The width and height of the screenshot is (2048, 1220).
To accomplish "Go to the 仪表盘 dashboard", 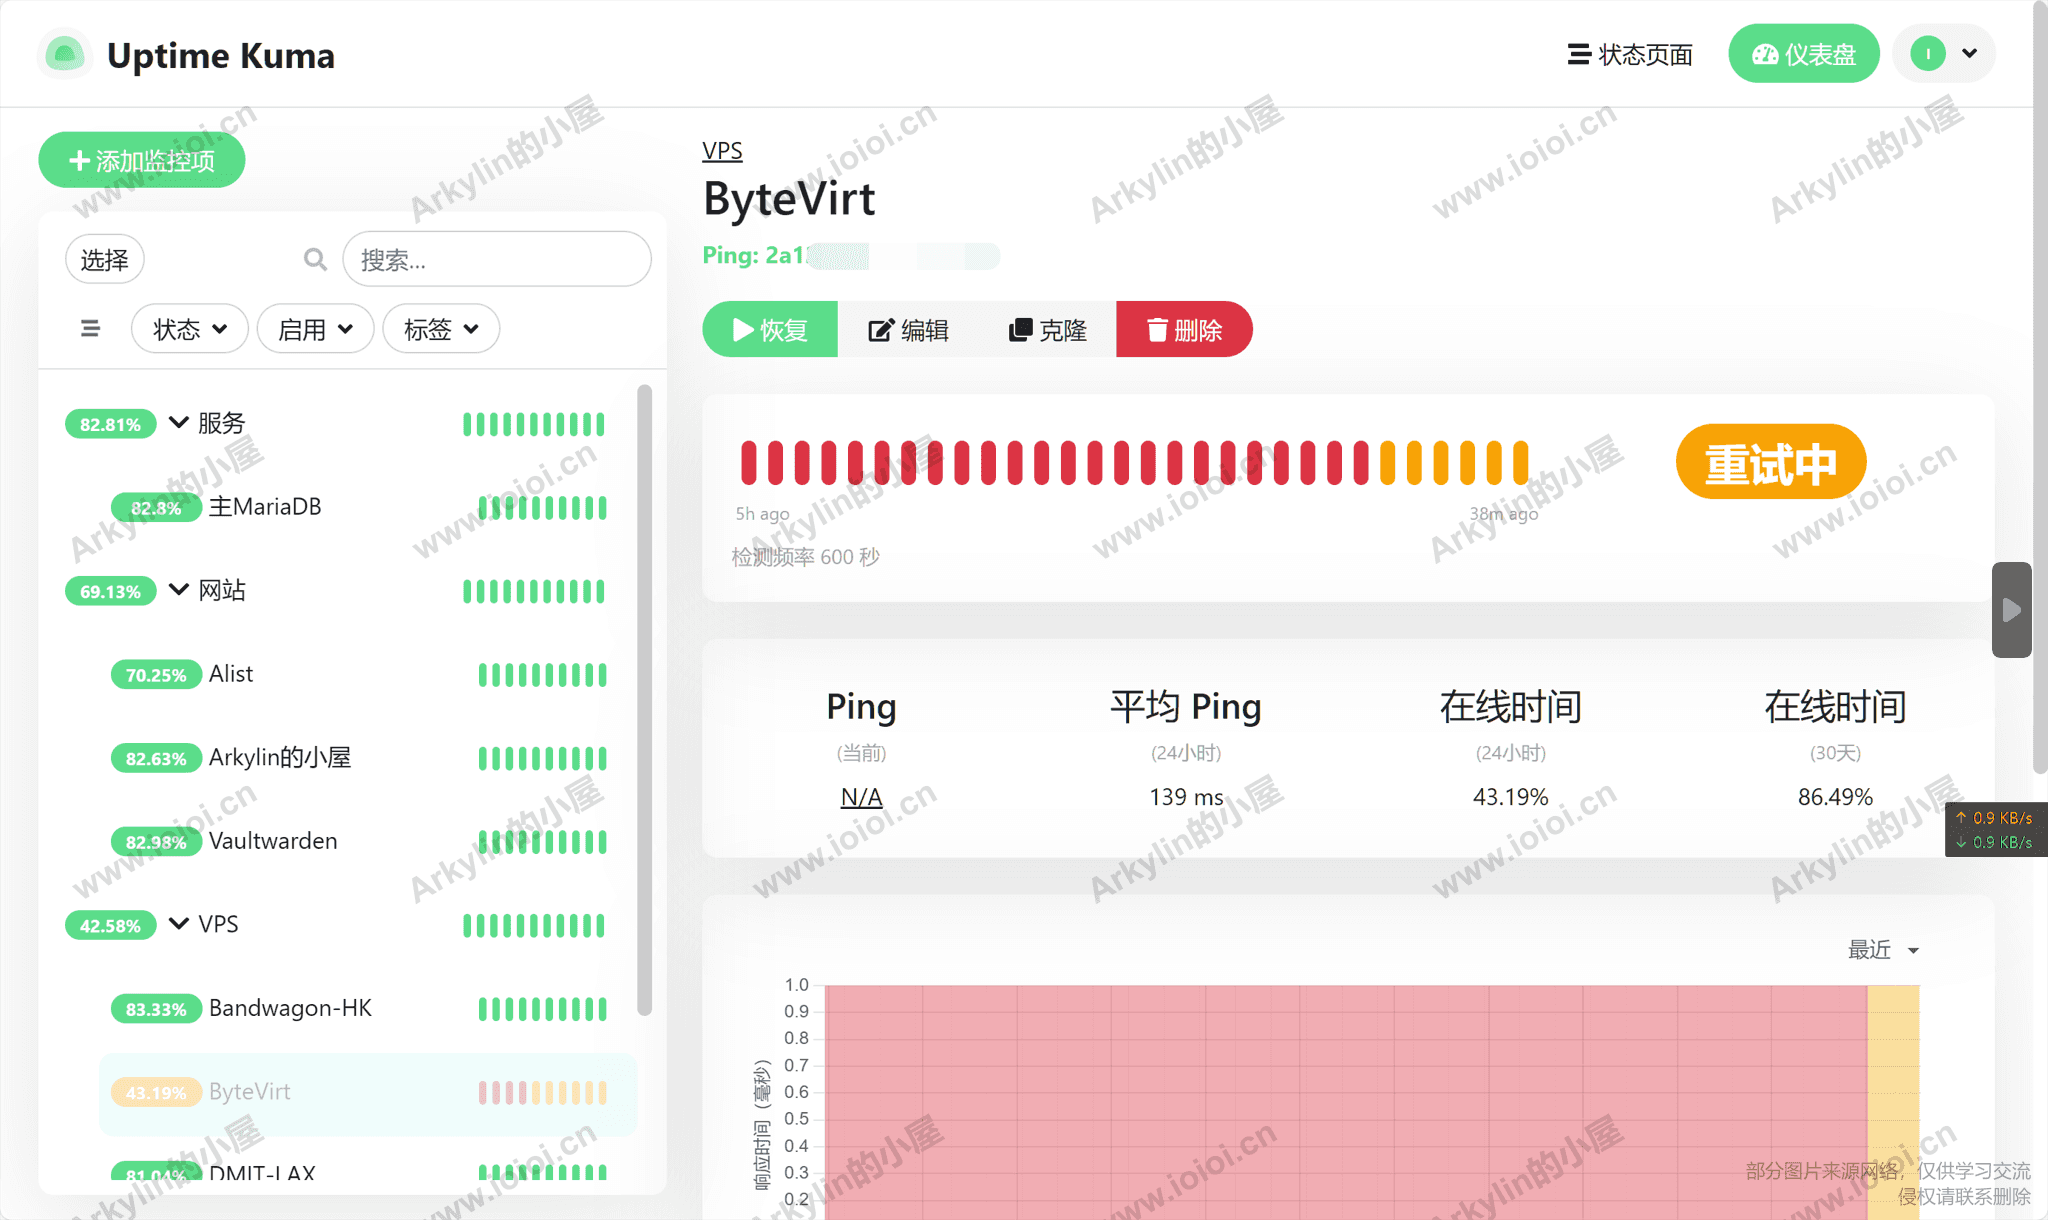I will click(1804, 54).
